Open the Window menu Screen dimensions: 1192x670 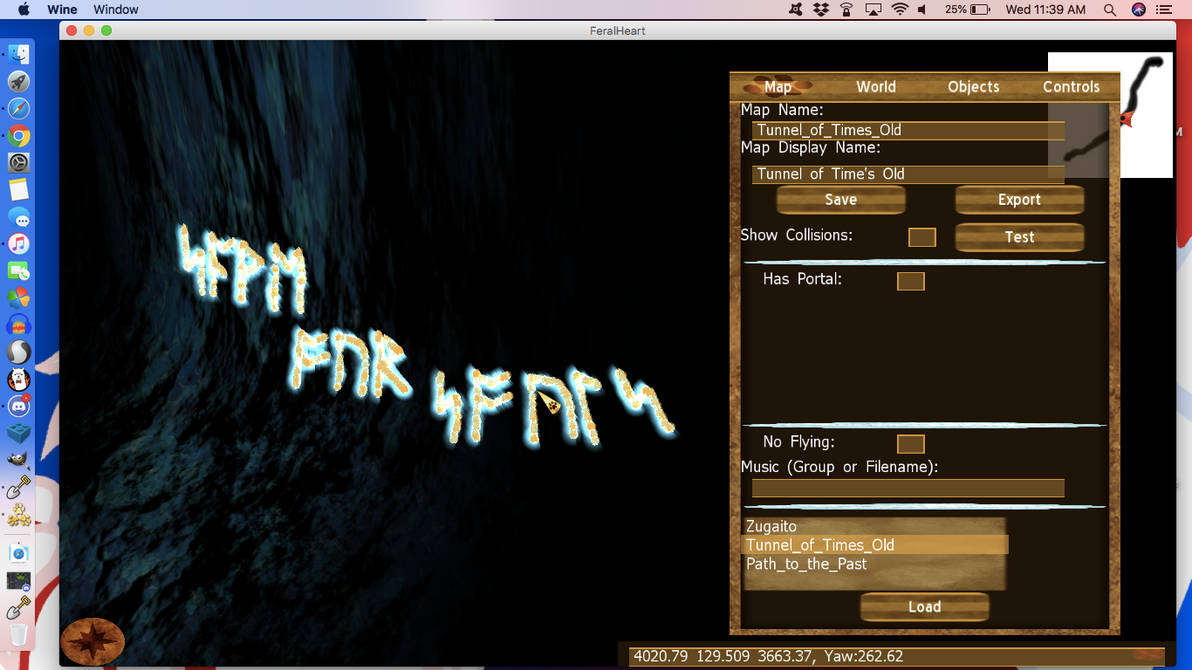pyautogui.click(x=116, y=9)
